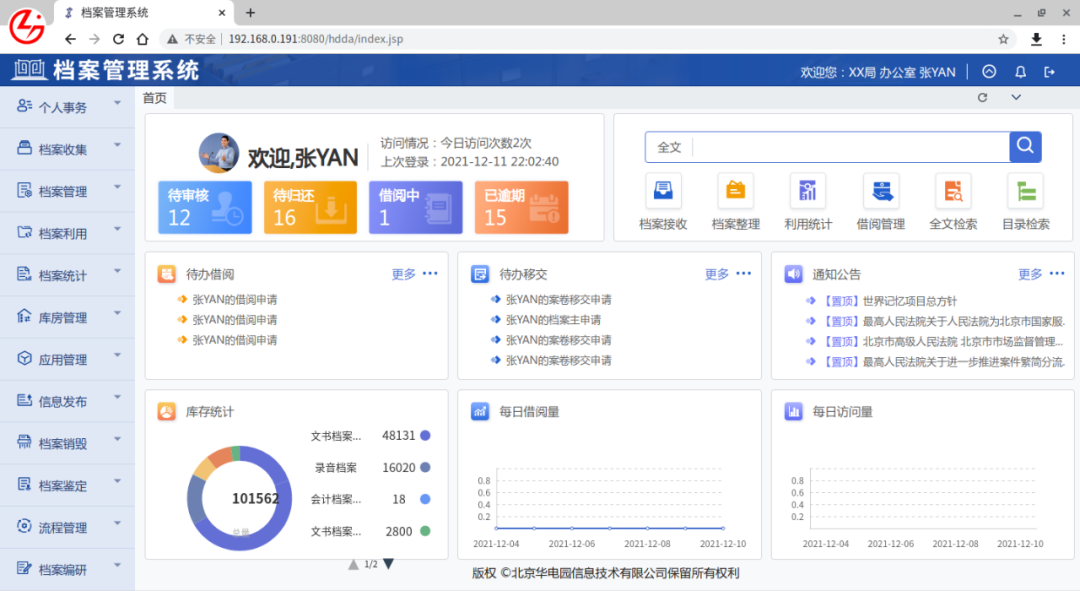Switch to the 首页 tab
This screenshot has height=591, width=1080.
(154, 98)
